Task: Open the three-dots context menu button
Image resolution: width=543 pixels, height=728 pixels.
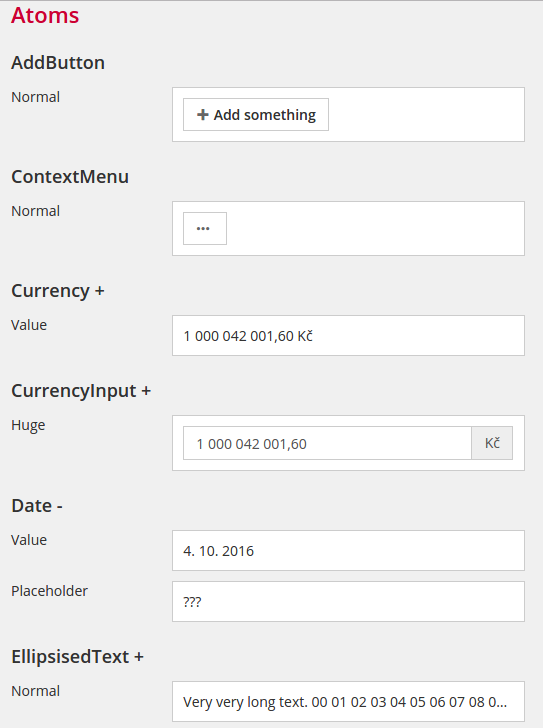Action: point(205,228)
